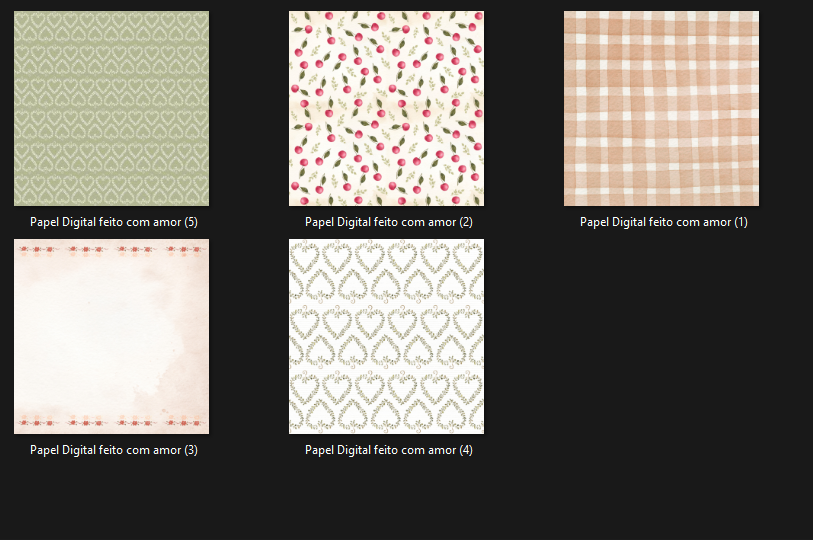The width and height of the screenshot is (813, 540).
Task: Pick the image above the label ending in (1)
Action: pyautogui.click(x=661, y=108)
